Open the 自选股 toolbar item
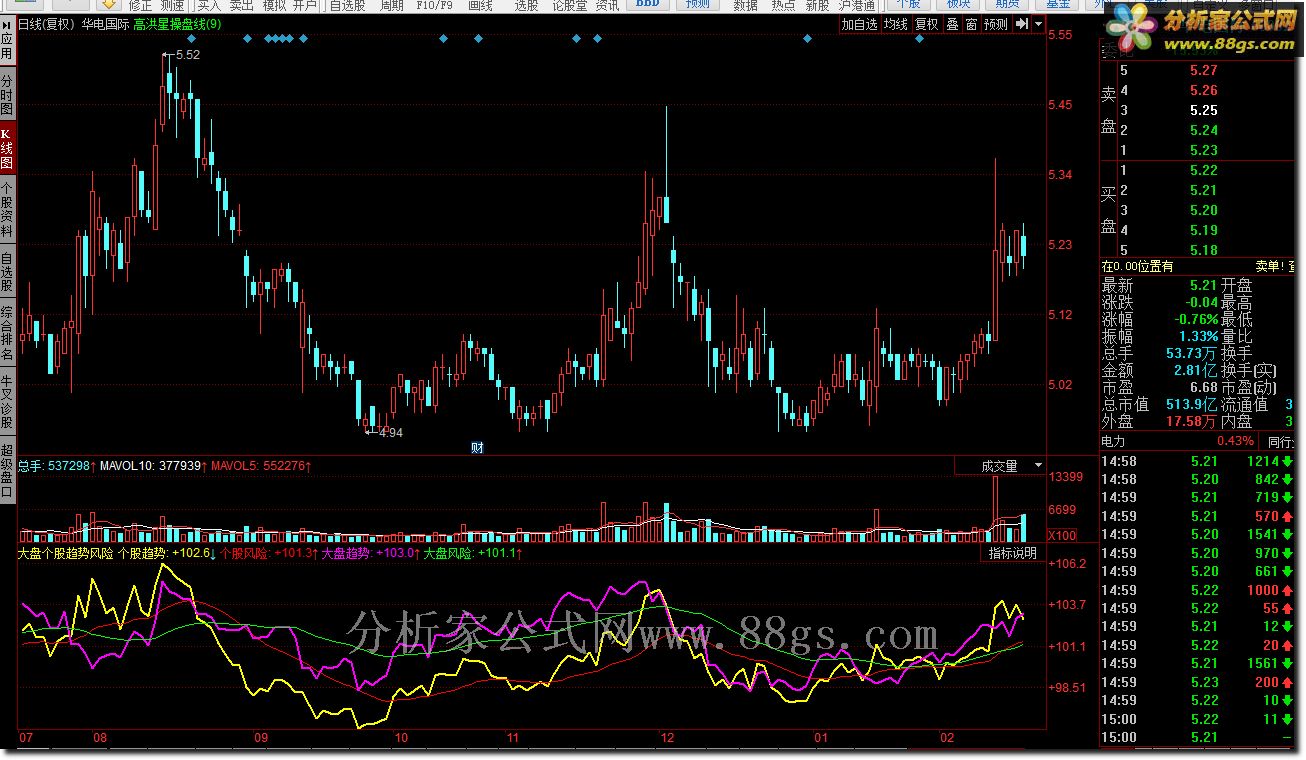The width and height of the screenshot is (1306, 760). 347,5
